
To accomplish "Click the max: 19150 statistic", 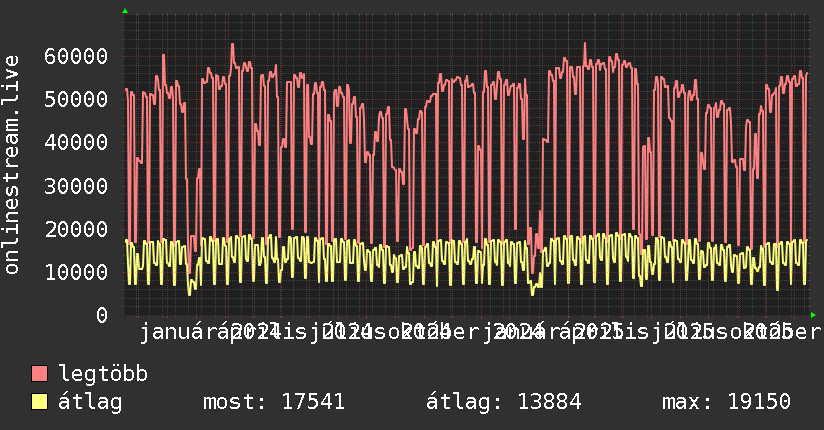I will coord(726,402).
